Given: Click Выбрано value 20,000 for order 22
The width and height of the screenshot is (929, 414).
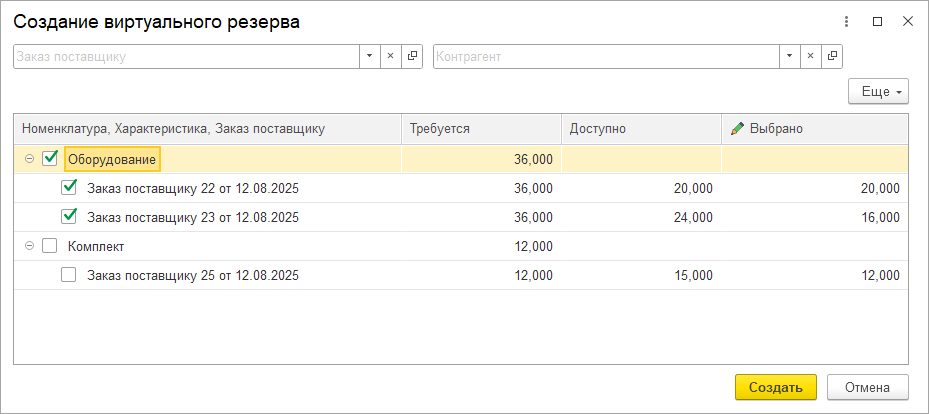Looking at the screenshot, I should pos(880,188).
